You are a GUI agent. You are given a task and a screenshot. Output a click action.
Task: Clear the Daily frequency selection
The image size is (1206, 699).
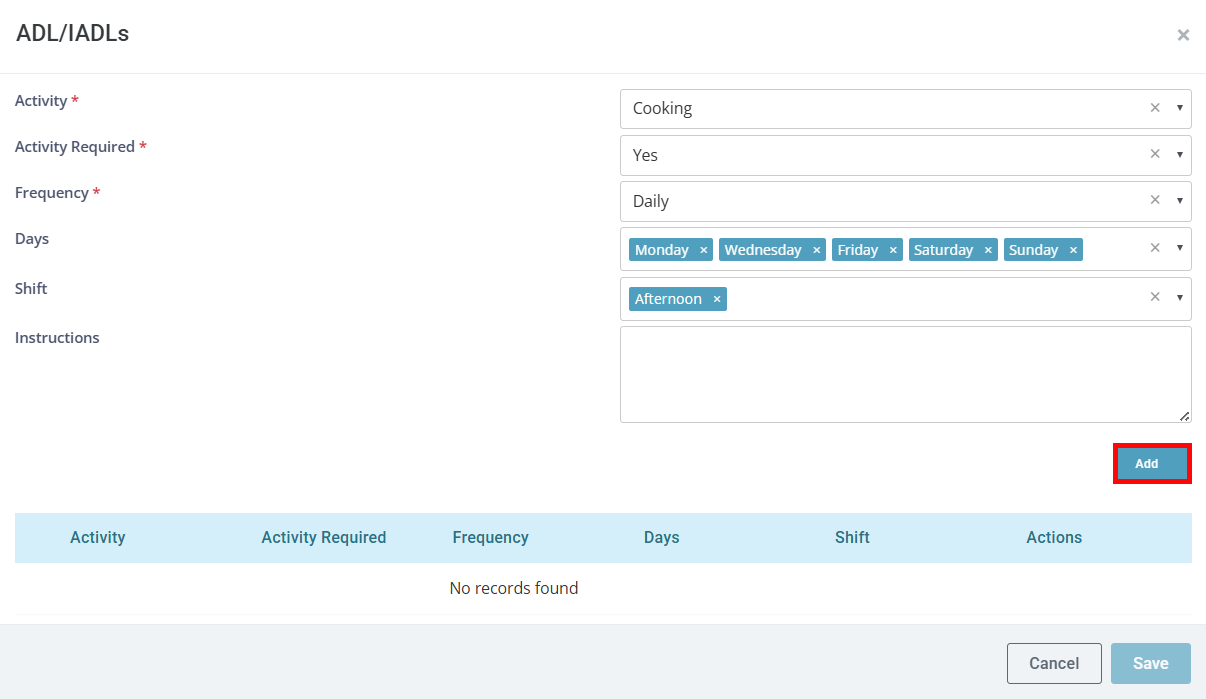pos(1155,201)
